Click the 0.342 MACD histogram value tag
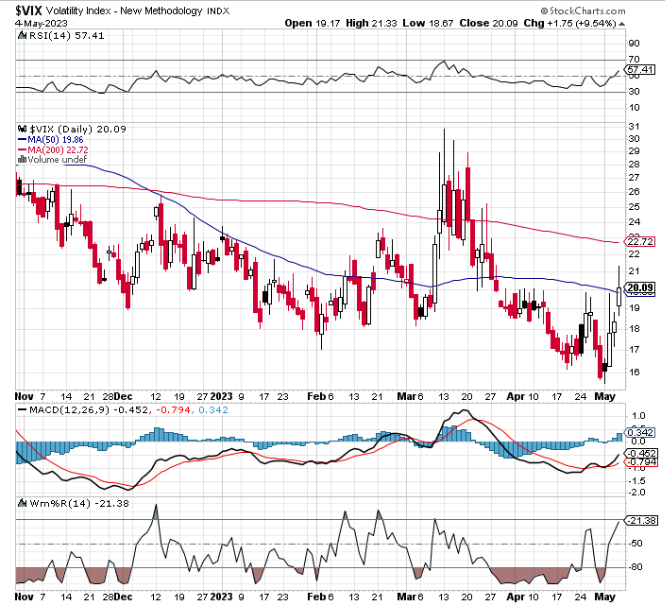The image size is (665, 607). point(640,432)
